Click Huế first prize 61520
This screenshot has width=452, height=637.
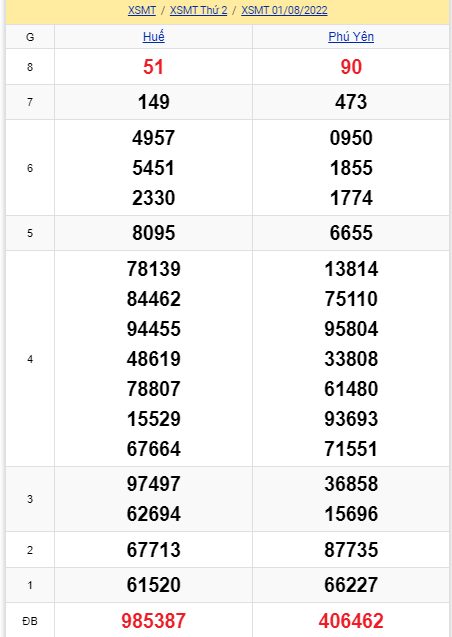click(x=154, y=585)
